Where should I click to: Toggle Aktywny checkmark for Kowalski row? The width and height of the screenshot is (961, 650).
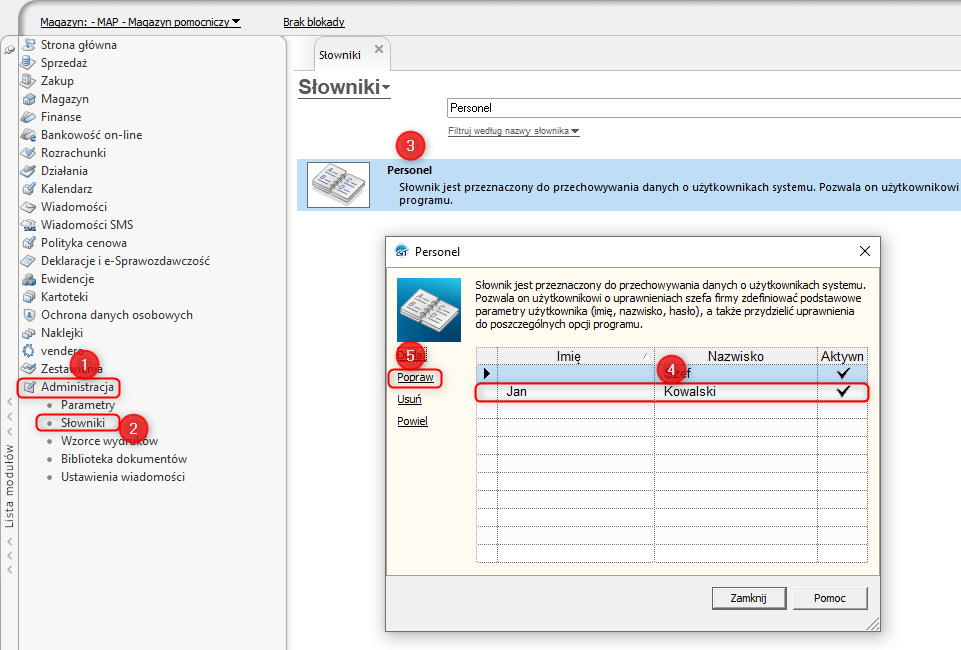[x=843, y=391]
